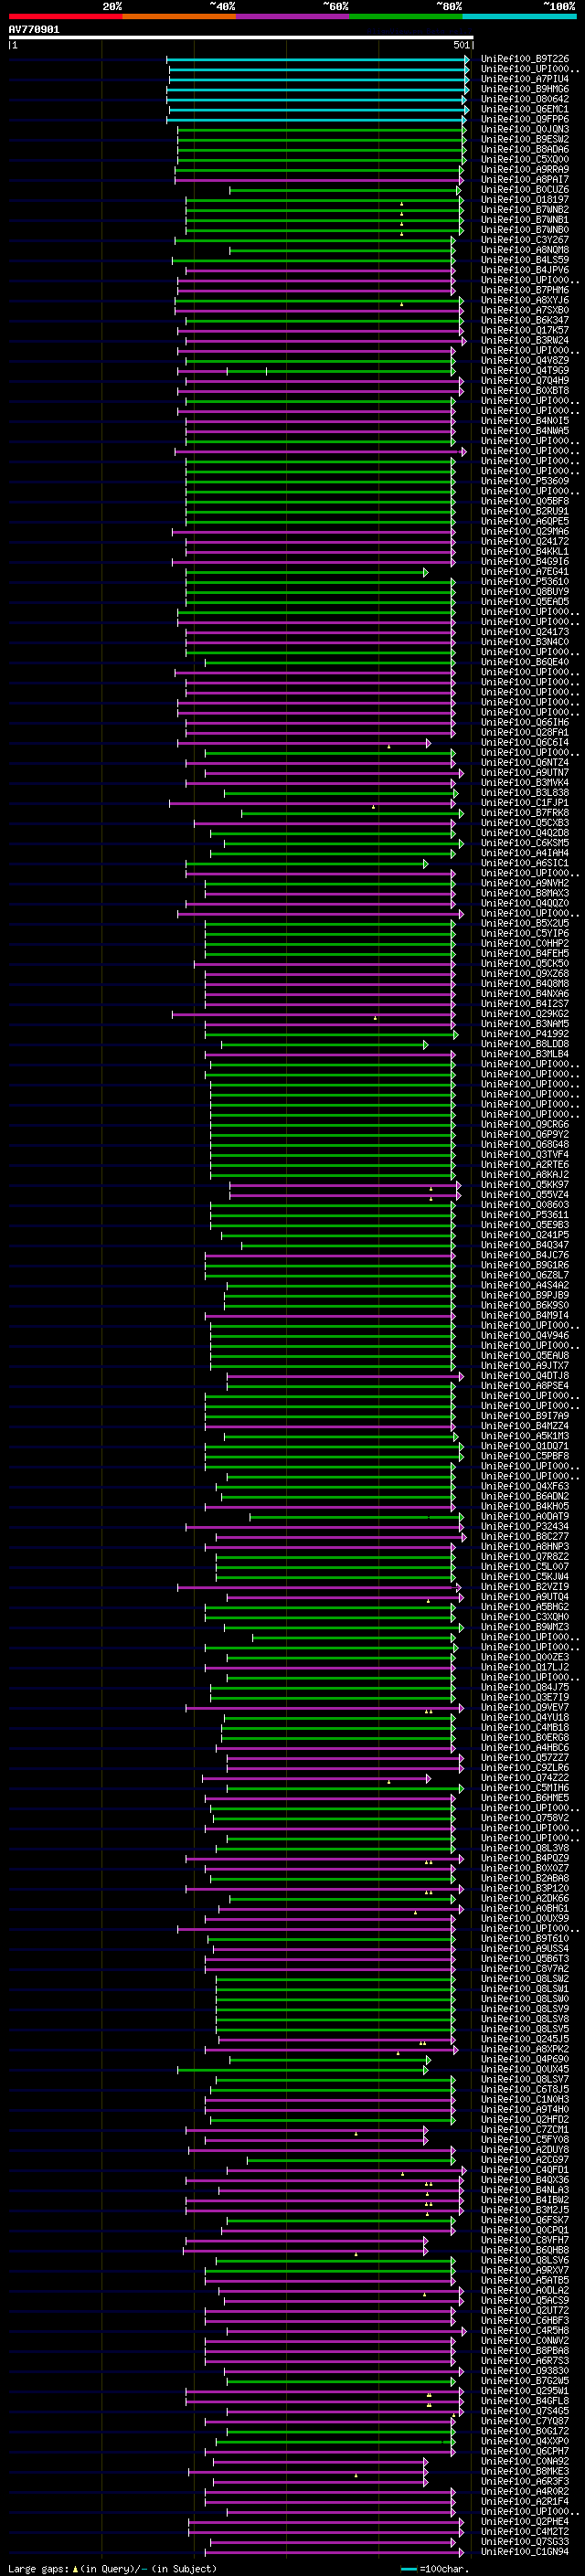Click the query end position 501
The width and height of the screenshot is (585, 2576).
(461, 45)
